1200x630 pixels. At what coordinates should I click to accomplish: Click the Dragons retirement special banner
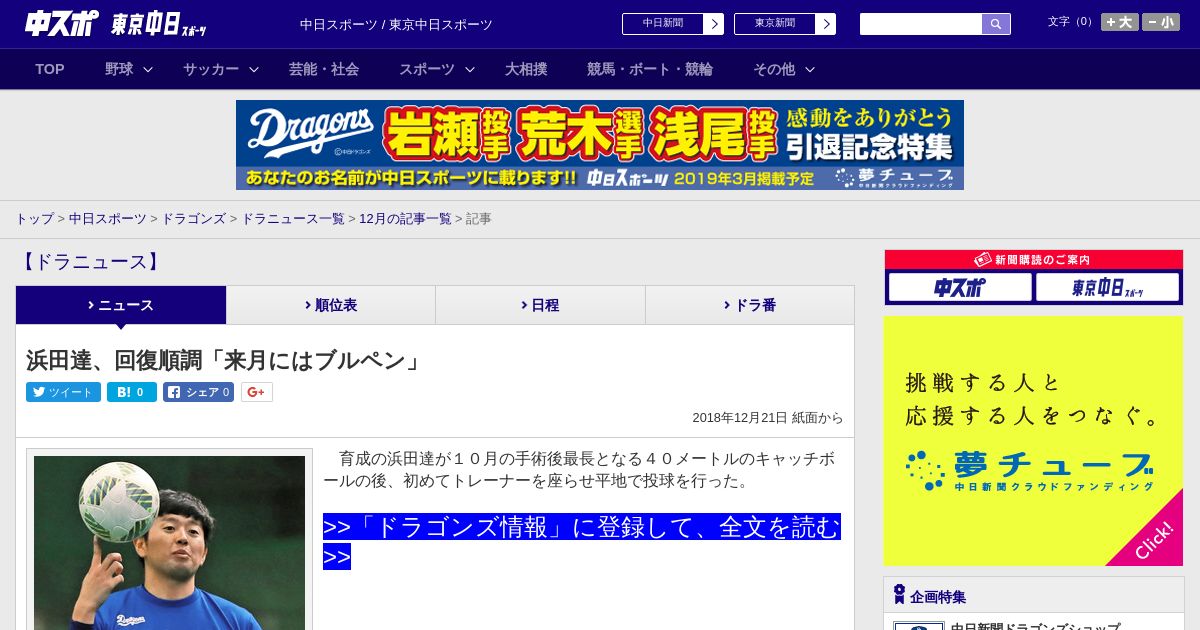600,145
